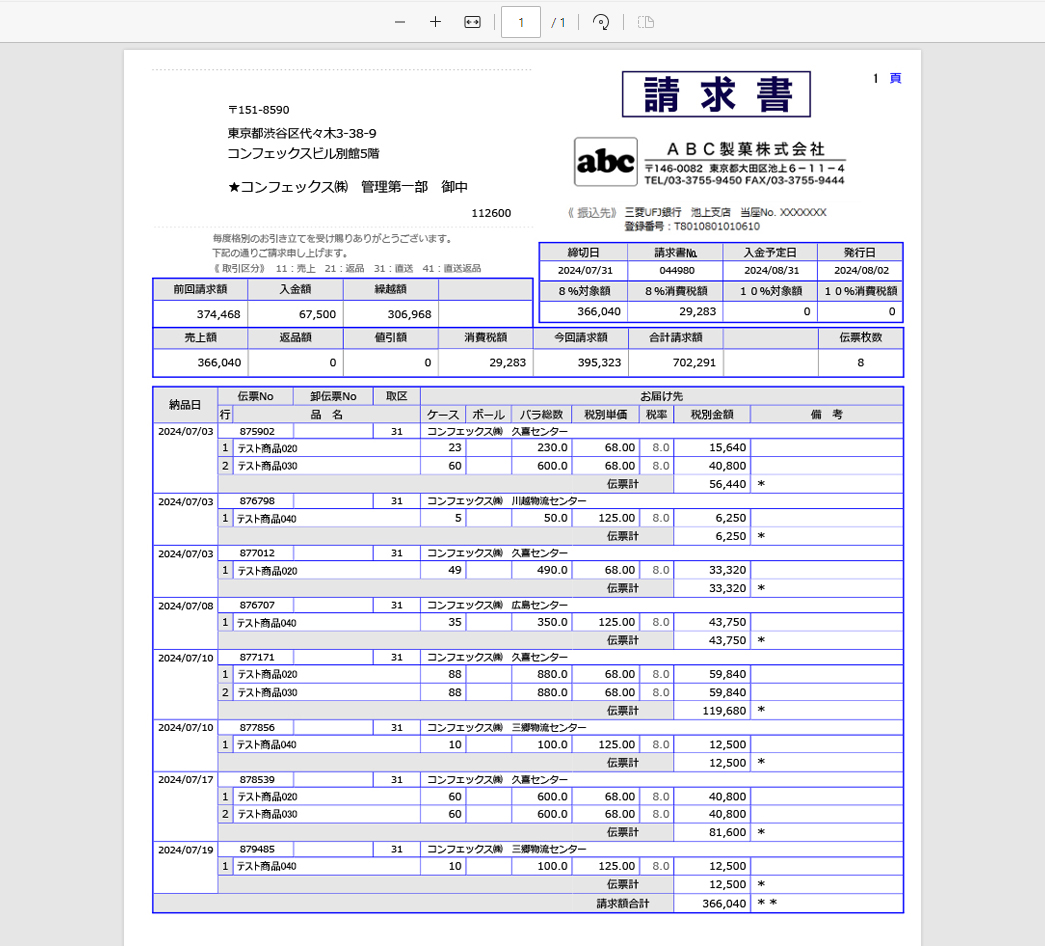Click slip number 877171
The height and width of the screenshot is (946, 1045).
coord(257,657)
